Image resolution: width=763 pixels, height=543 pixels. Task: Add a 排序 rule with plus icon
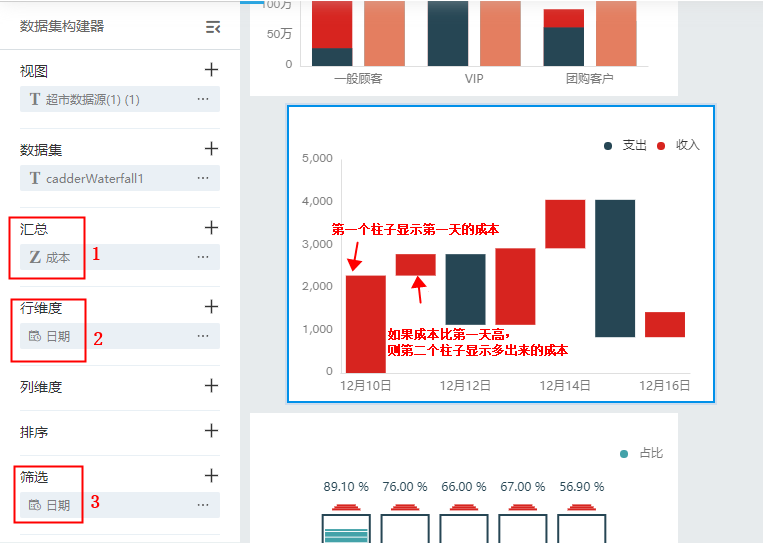coord(211,430)
